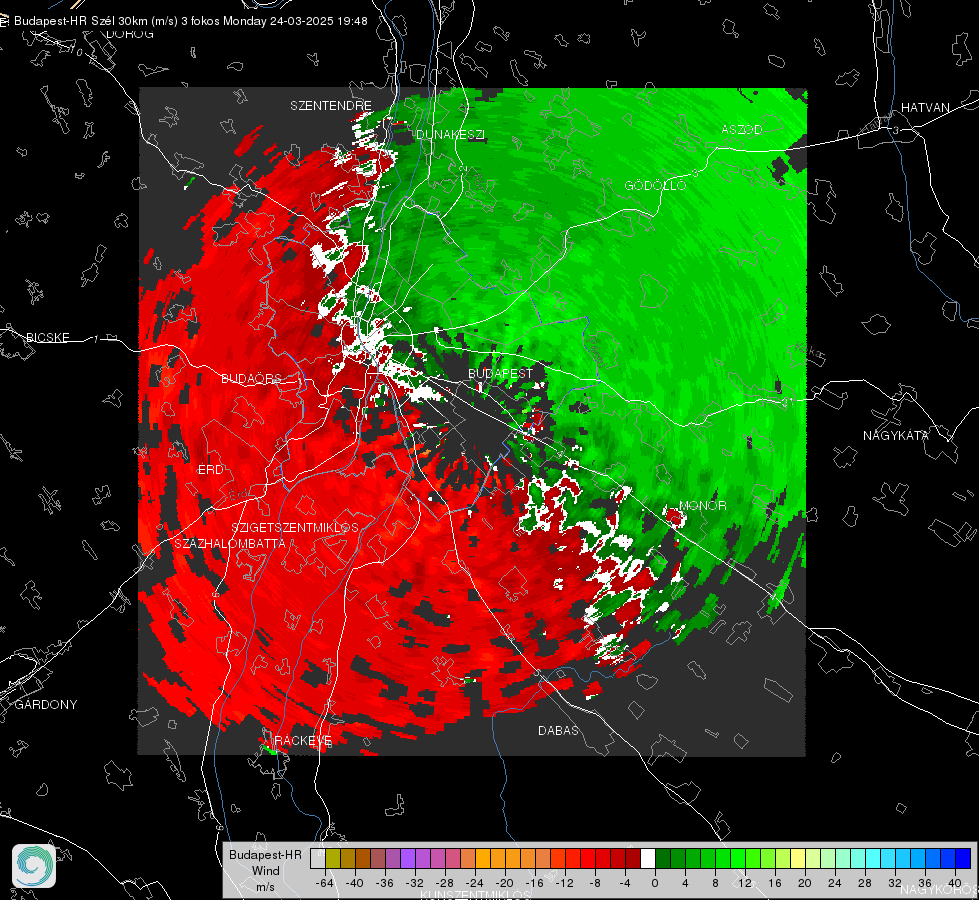Click the NAGYKÁTA town label
This screenshot has width=979, height=900.
tap(896, 435)
